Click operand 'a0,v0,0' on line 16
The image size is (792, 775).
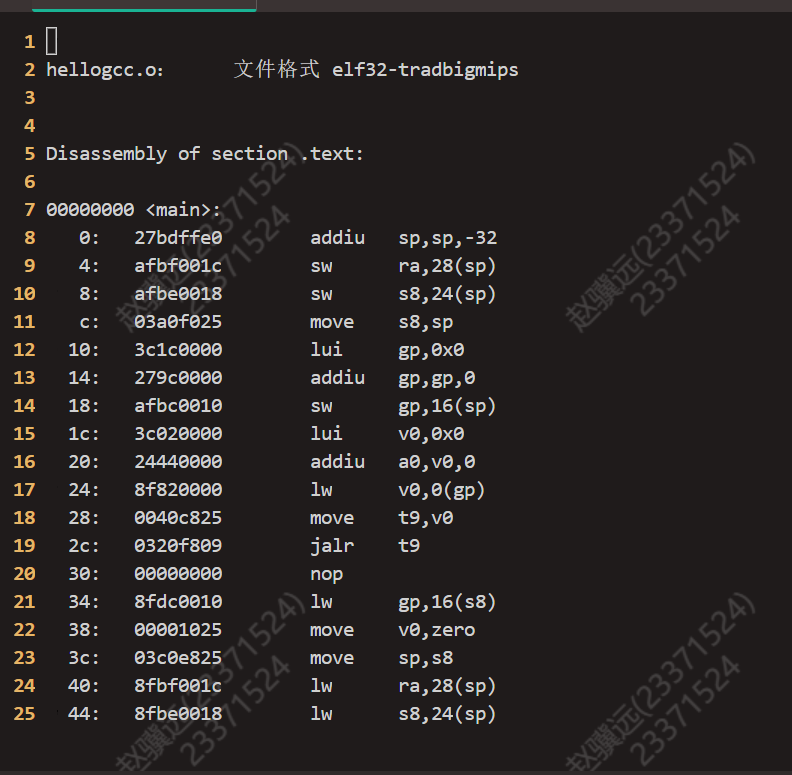[x=436, y=462]
